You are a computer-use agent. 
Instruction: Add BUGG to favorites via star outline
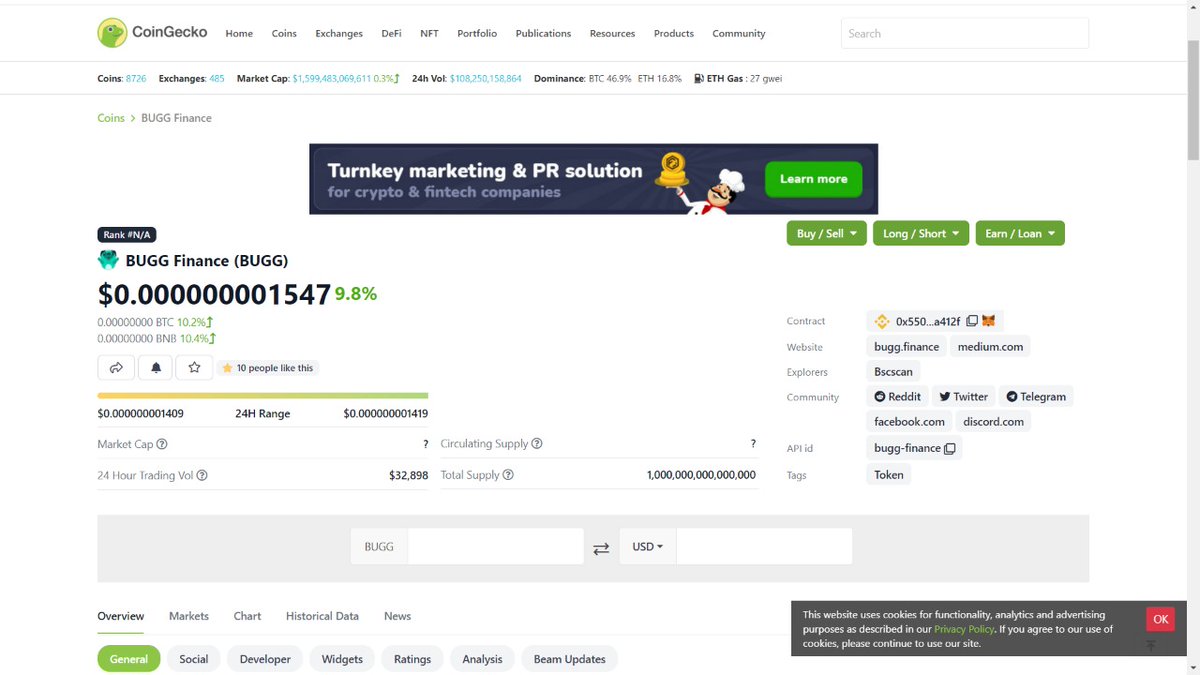pos(194,368)
